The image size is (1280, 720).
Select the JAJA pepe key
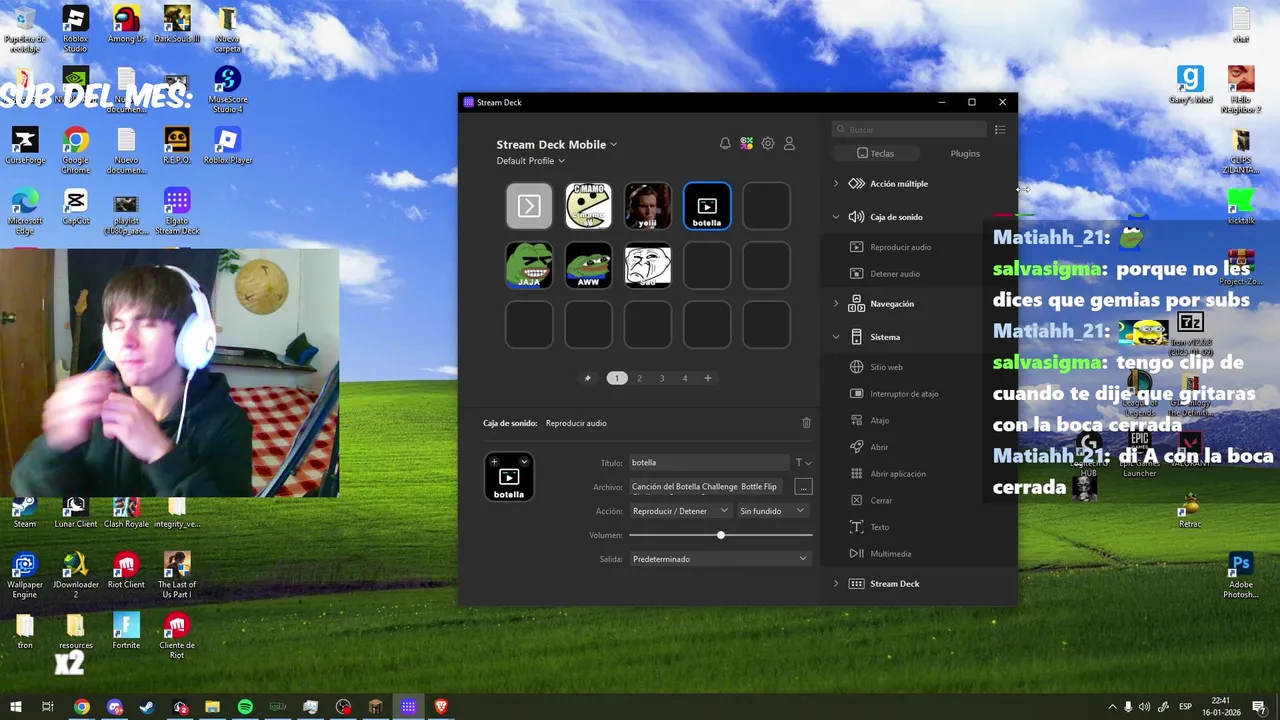(529, 265)
